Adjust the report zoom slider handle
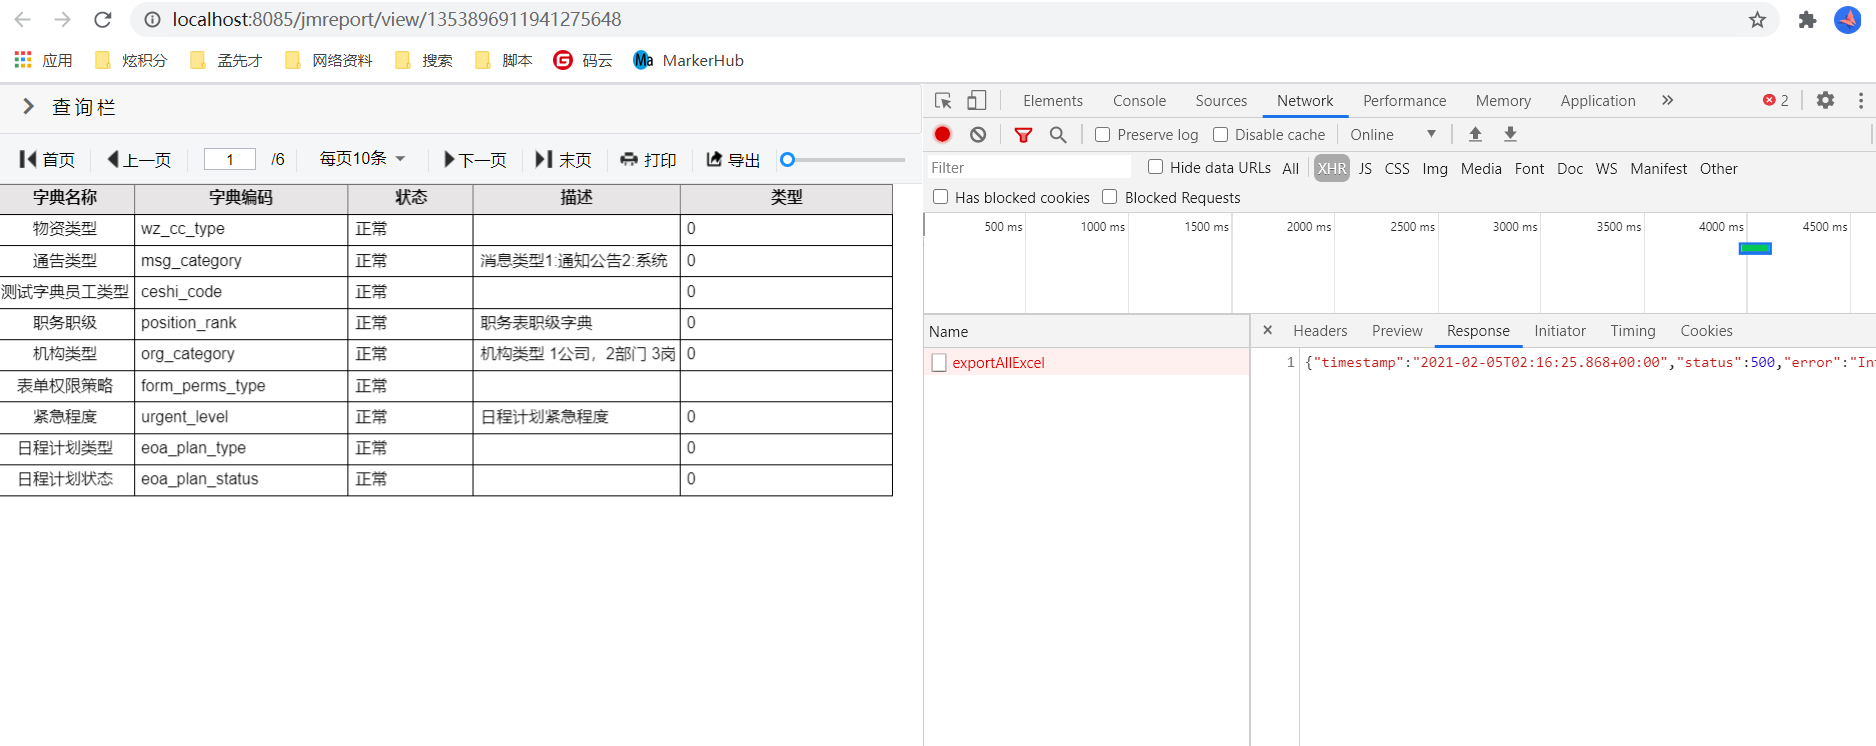The width and height of the screenshot is (1876, 746). pos(787,160)
